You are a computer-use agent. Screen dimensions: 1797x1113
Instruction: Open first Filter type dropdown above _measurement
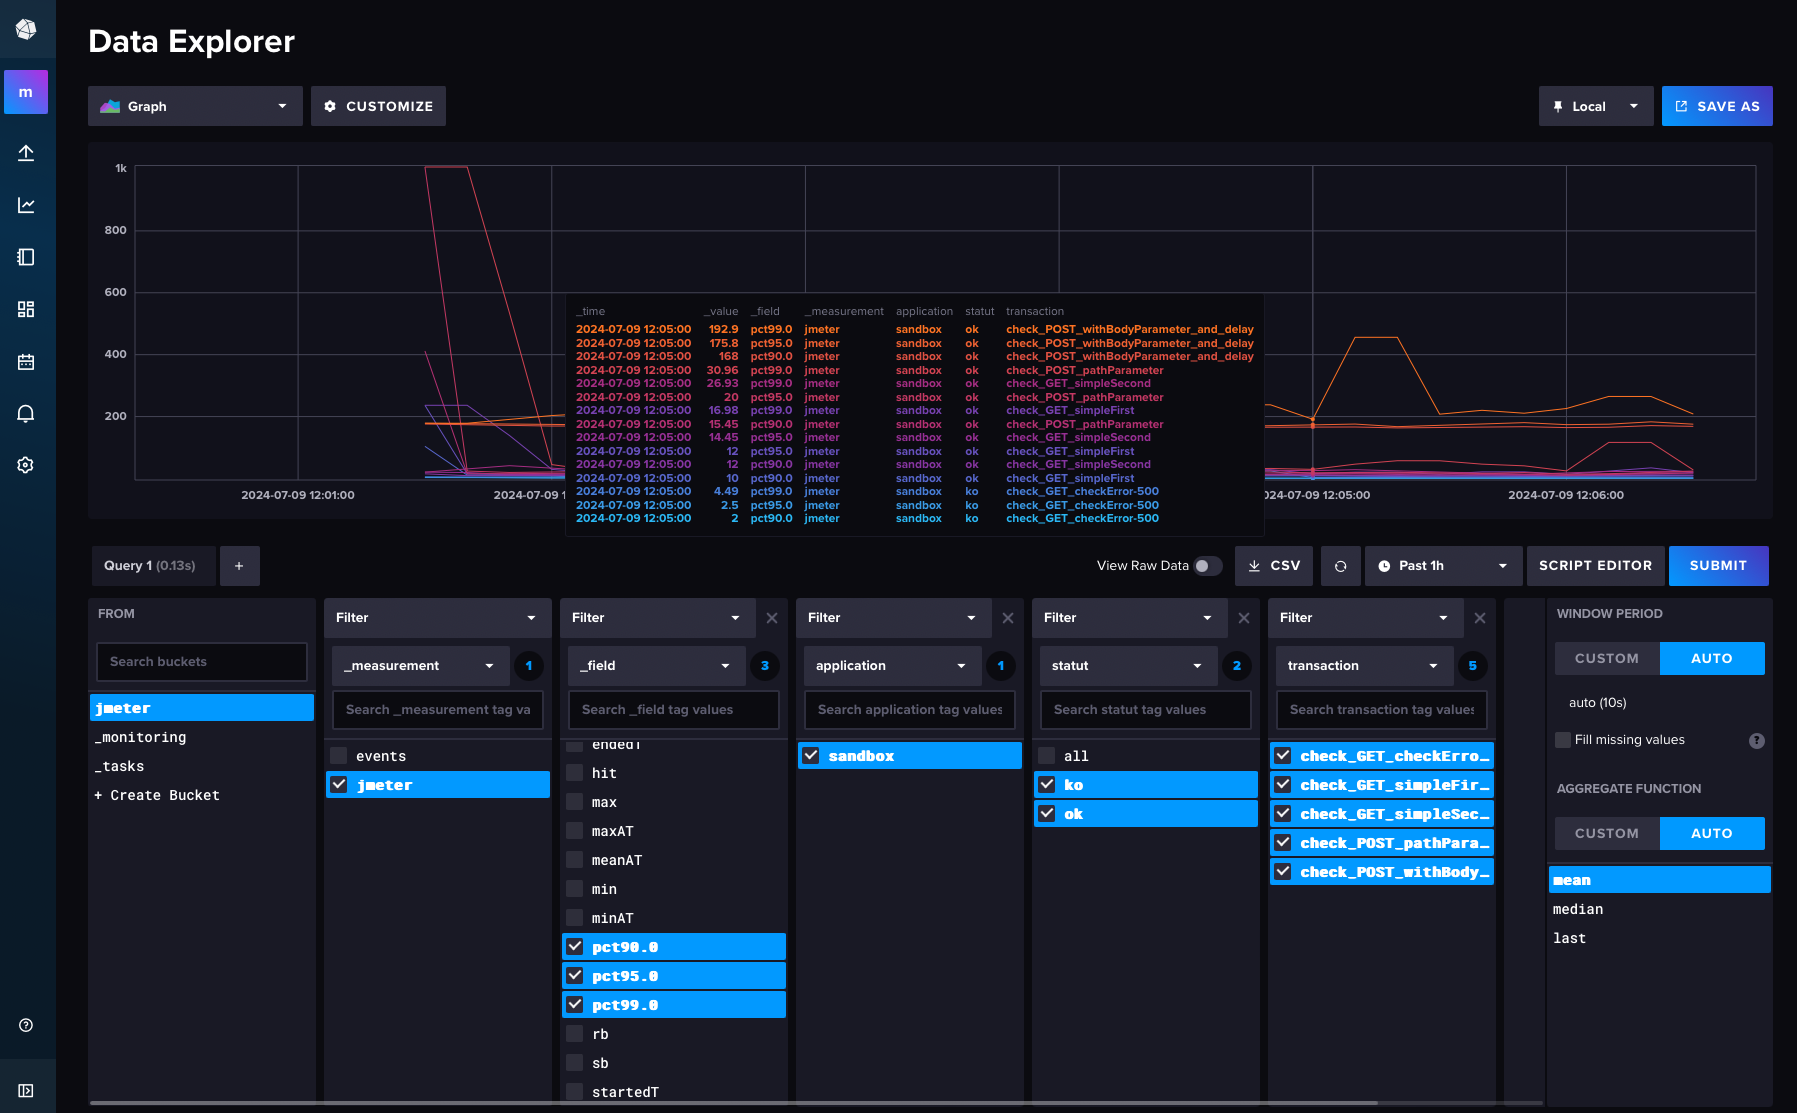pos(438,618)
